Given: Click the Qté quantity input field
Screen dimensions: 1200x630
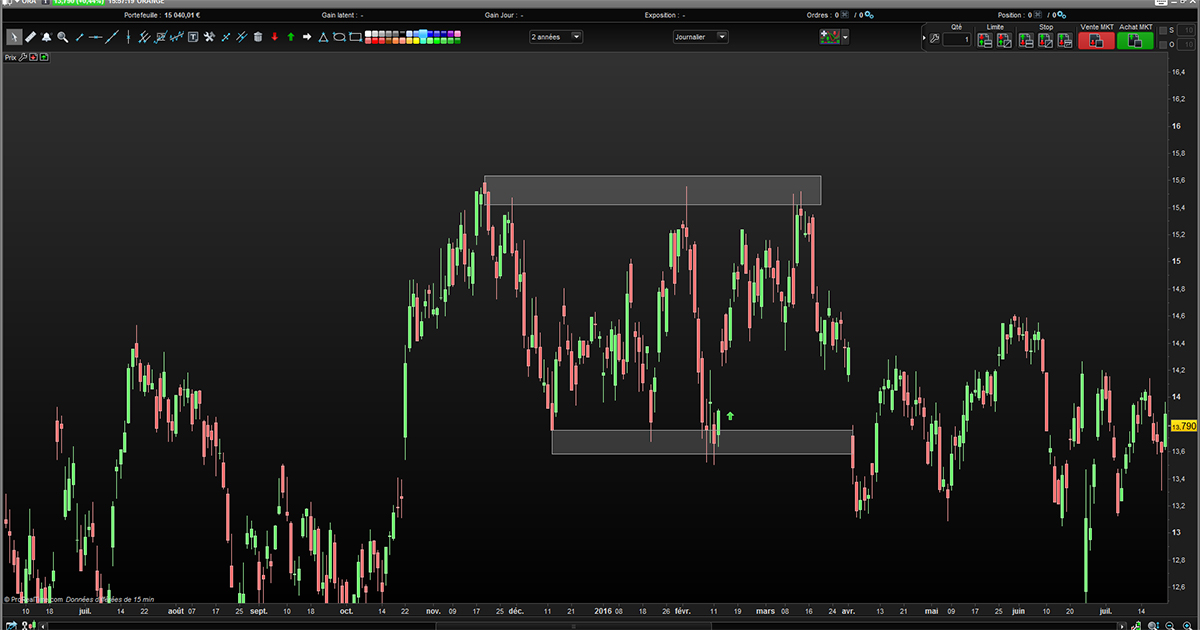Looking at the screenshot, I should click(956, 39).
